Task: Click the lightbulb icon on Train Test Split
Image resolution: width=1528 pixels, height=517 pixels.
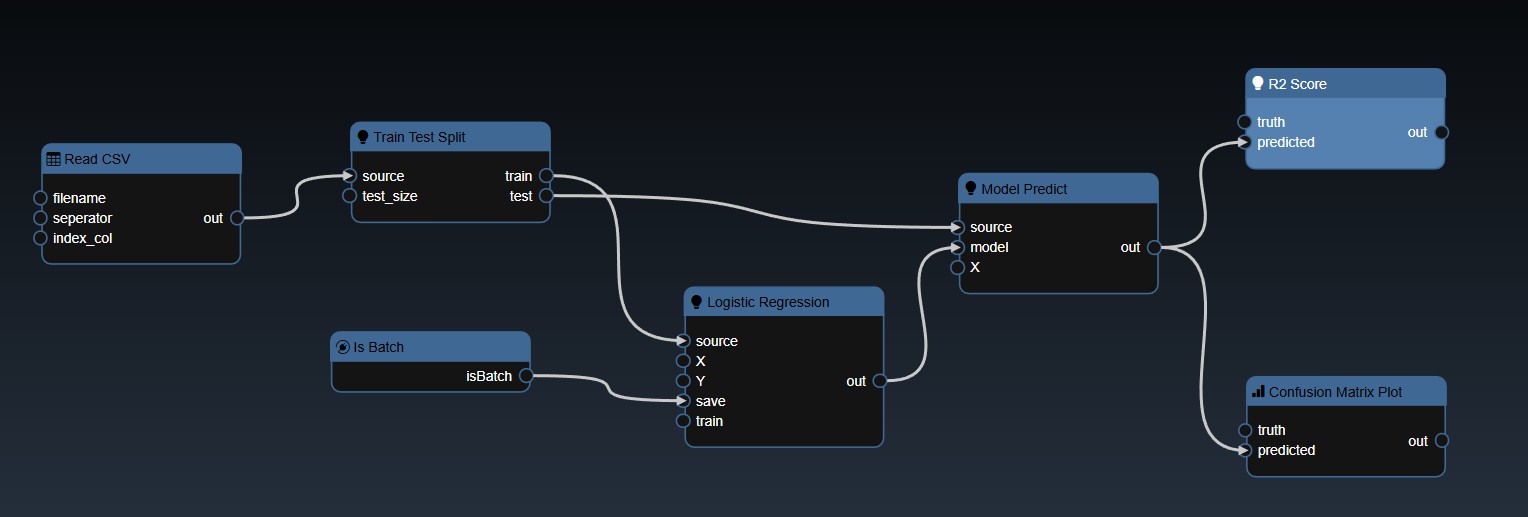Action: click(x=363, y=137)
